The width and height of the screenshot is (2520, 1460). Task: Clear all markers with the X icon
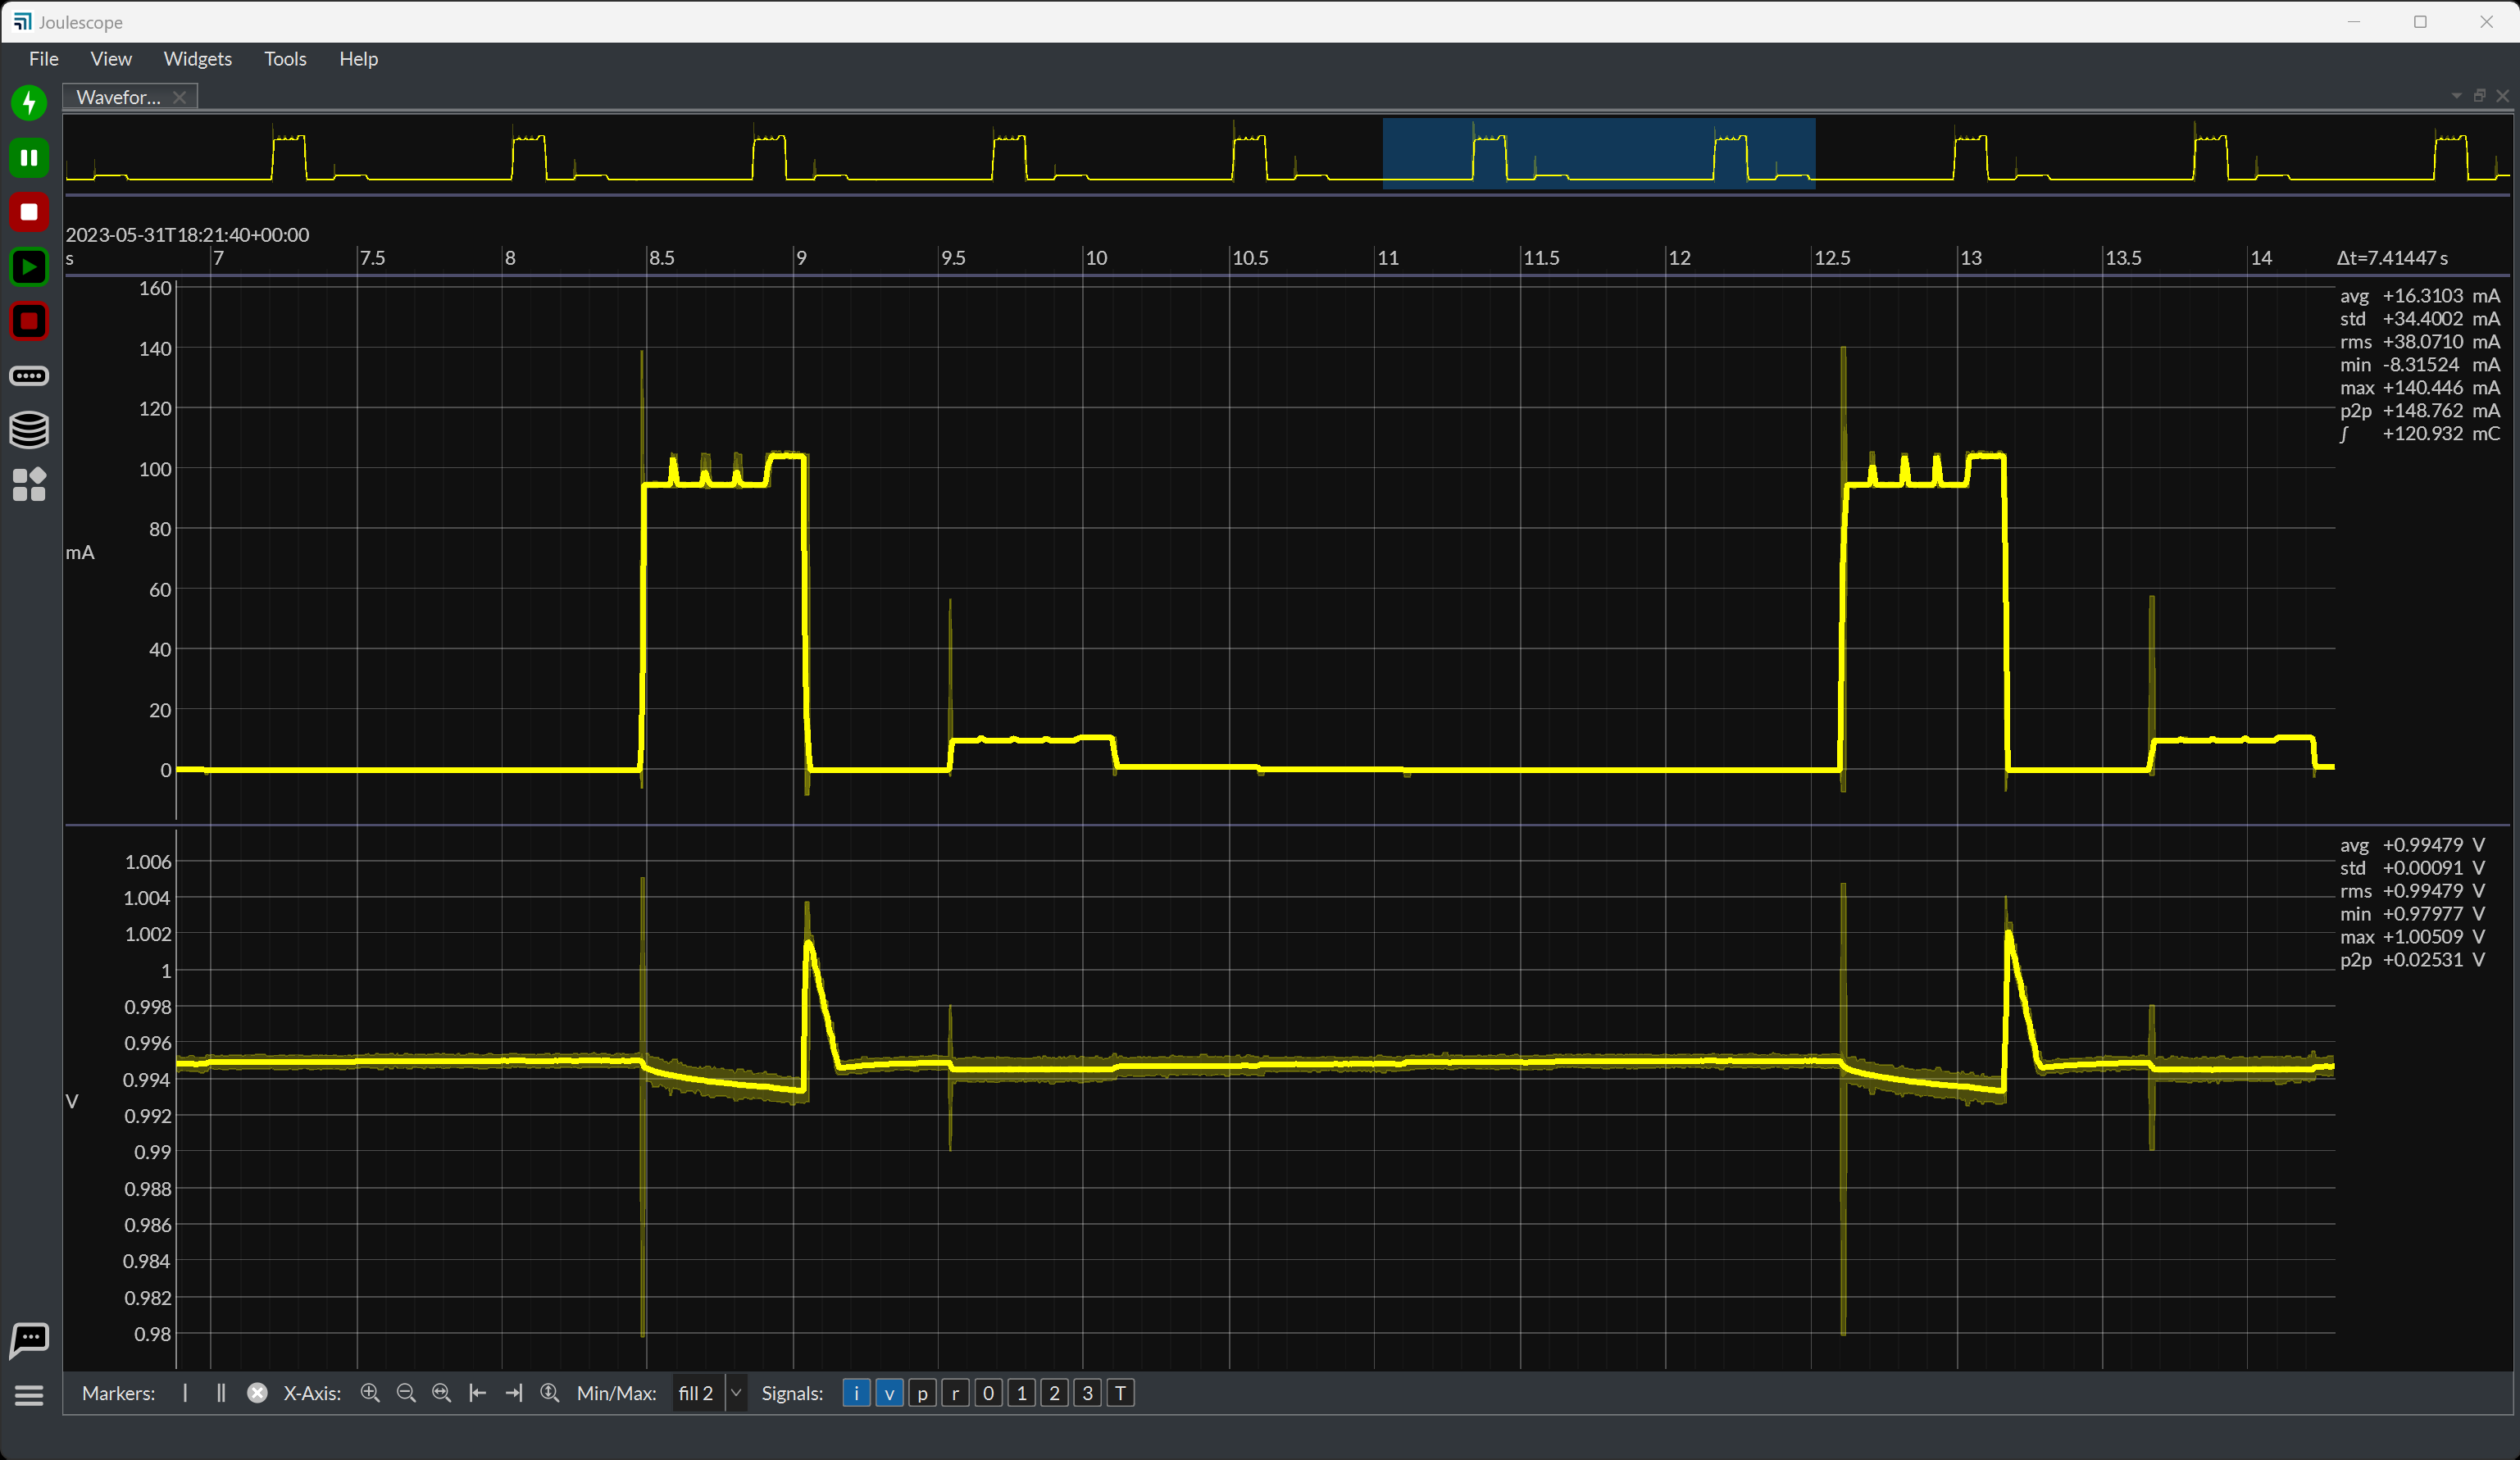point(257,1393)
